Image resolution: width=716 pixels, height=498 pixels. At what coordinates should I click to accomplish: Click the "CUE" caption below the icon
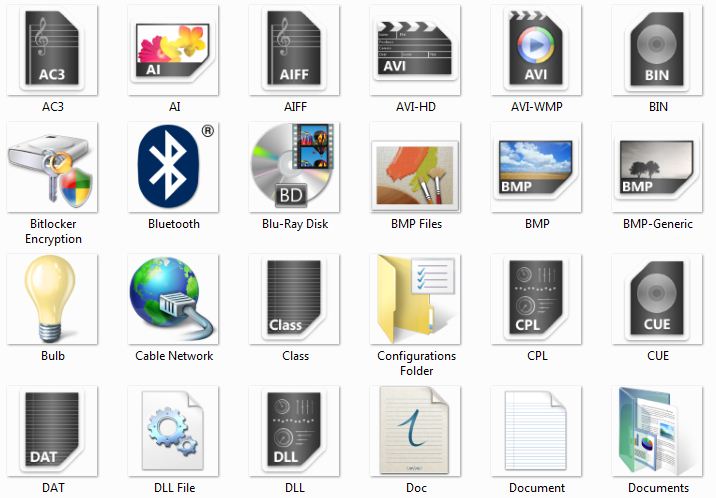click(x=658, y=356)
